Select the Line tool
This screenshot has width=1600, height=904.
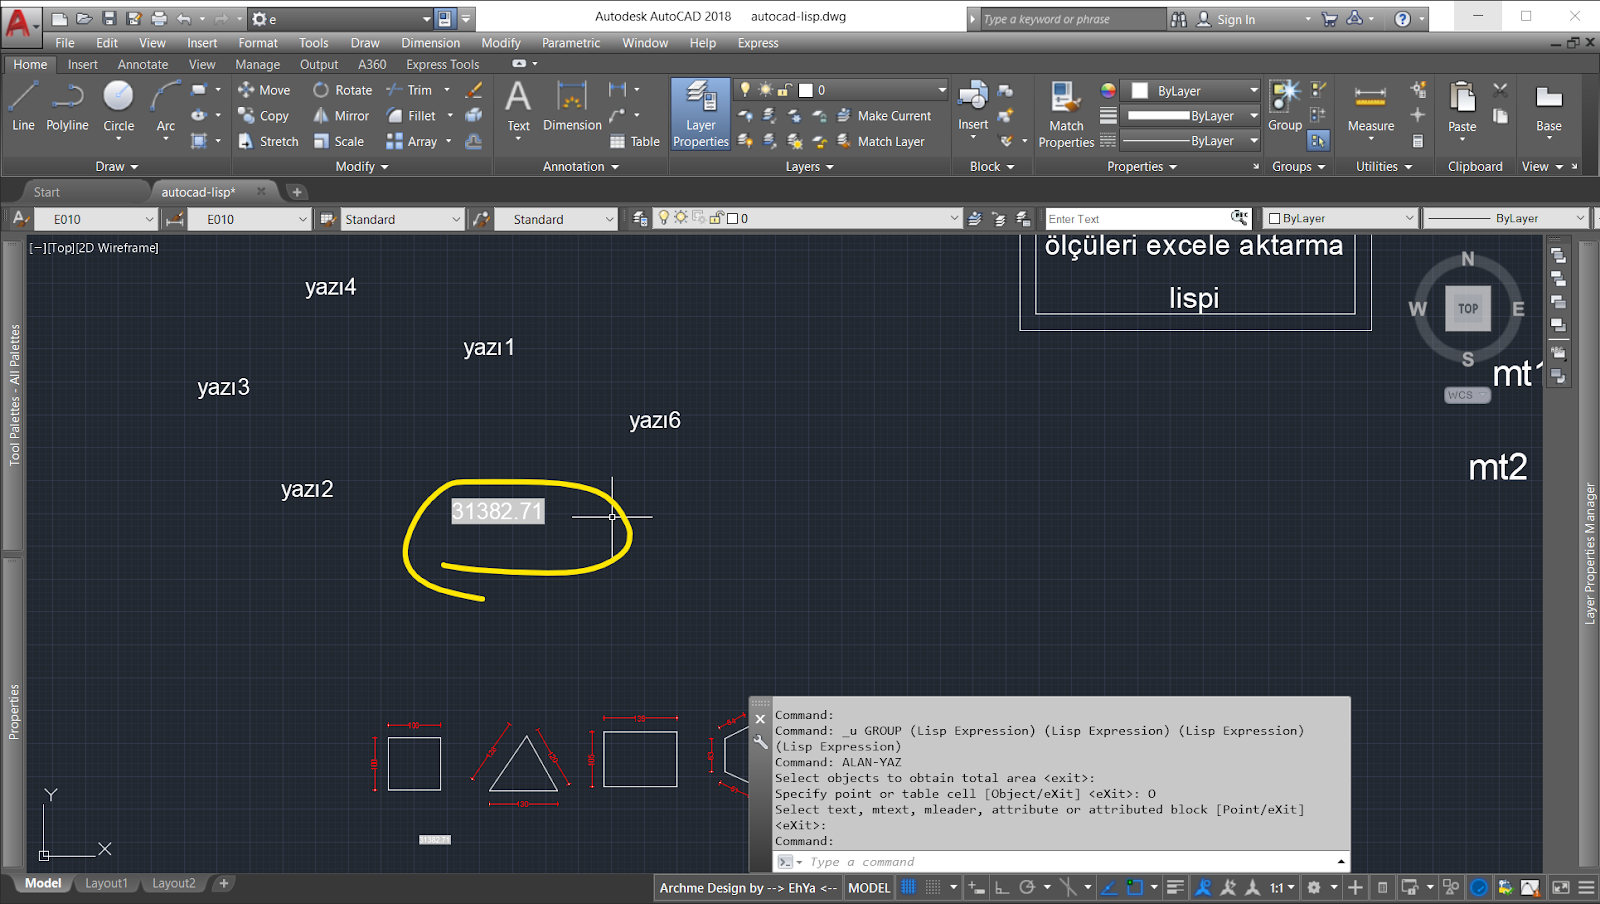[23, 106]
